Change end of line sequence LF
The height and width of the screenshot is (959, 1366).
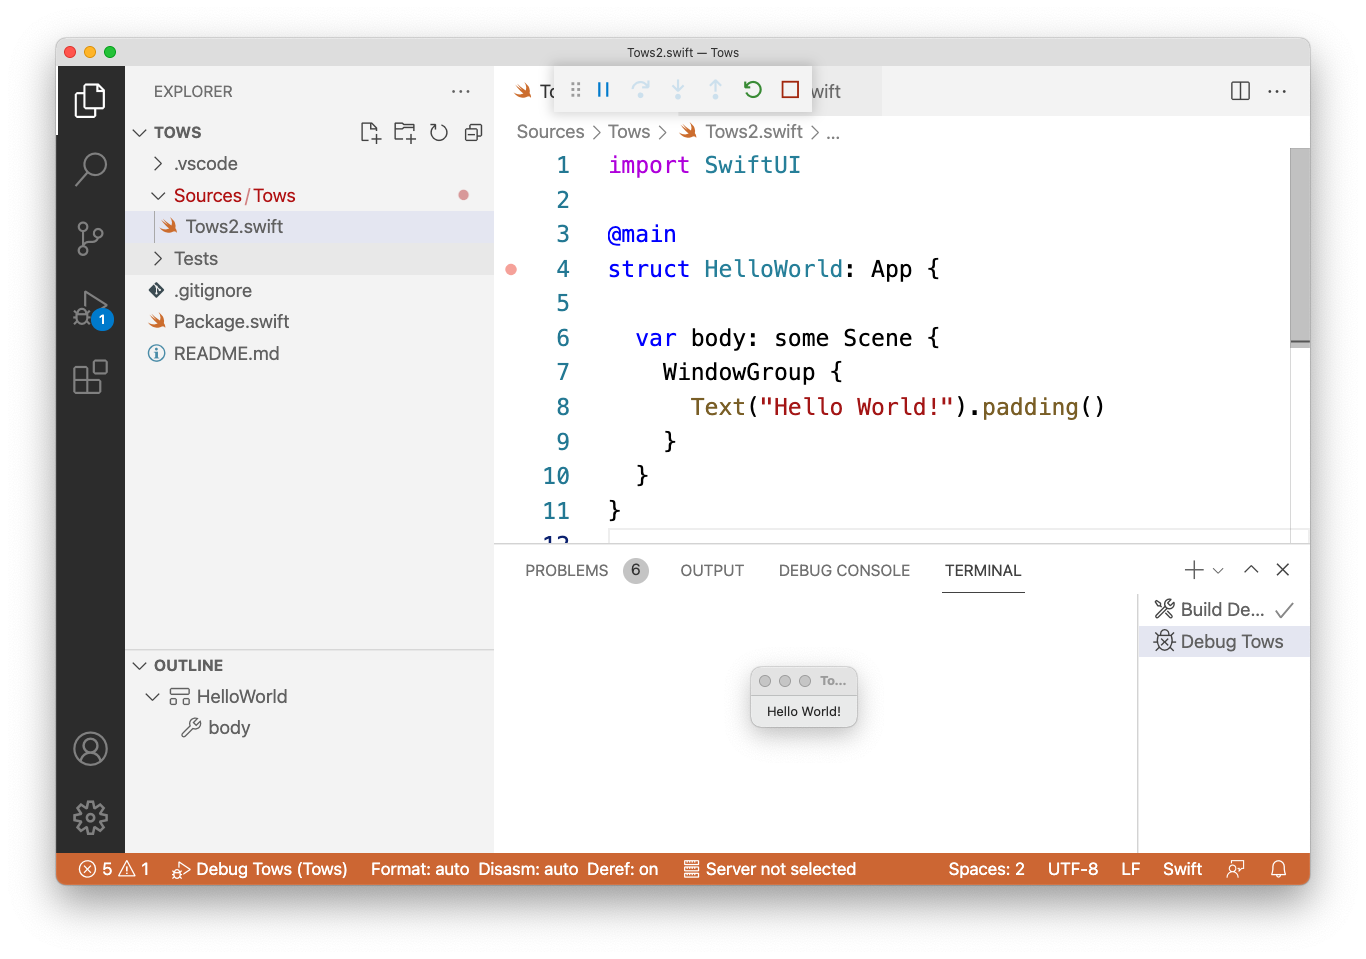point(1130,869)
